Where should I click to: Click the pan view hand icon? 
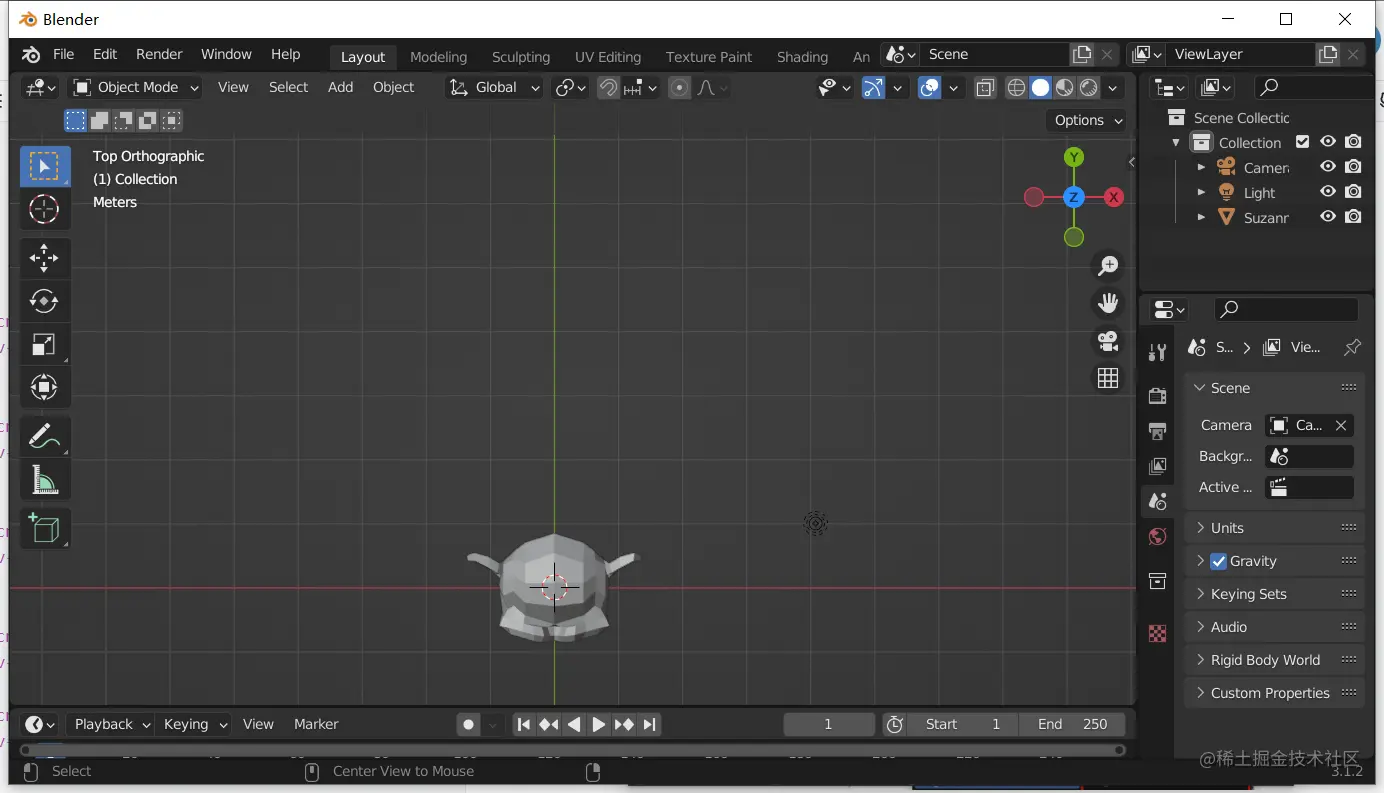point(1108,303)
